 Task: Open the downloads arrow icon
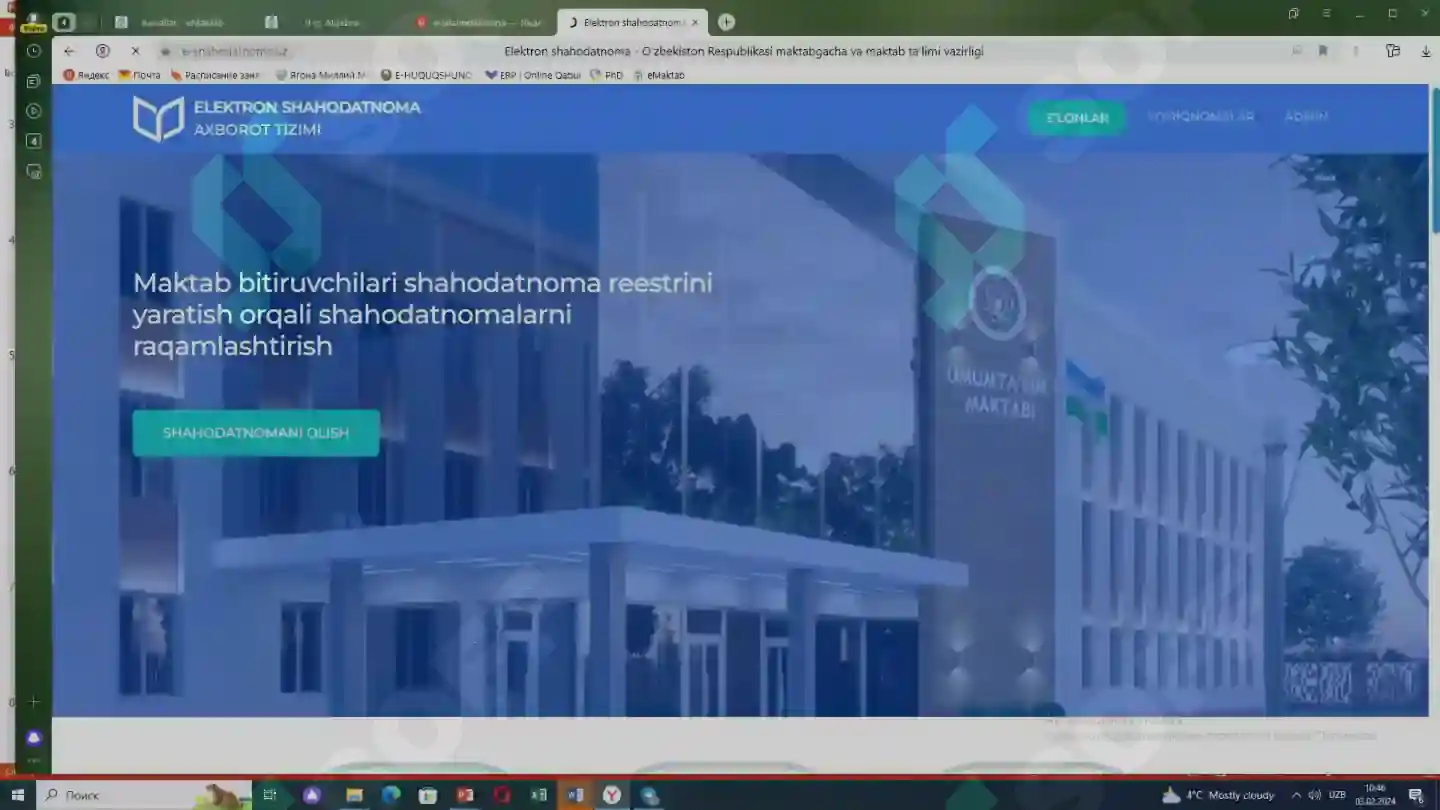click(1426, 51)
